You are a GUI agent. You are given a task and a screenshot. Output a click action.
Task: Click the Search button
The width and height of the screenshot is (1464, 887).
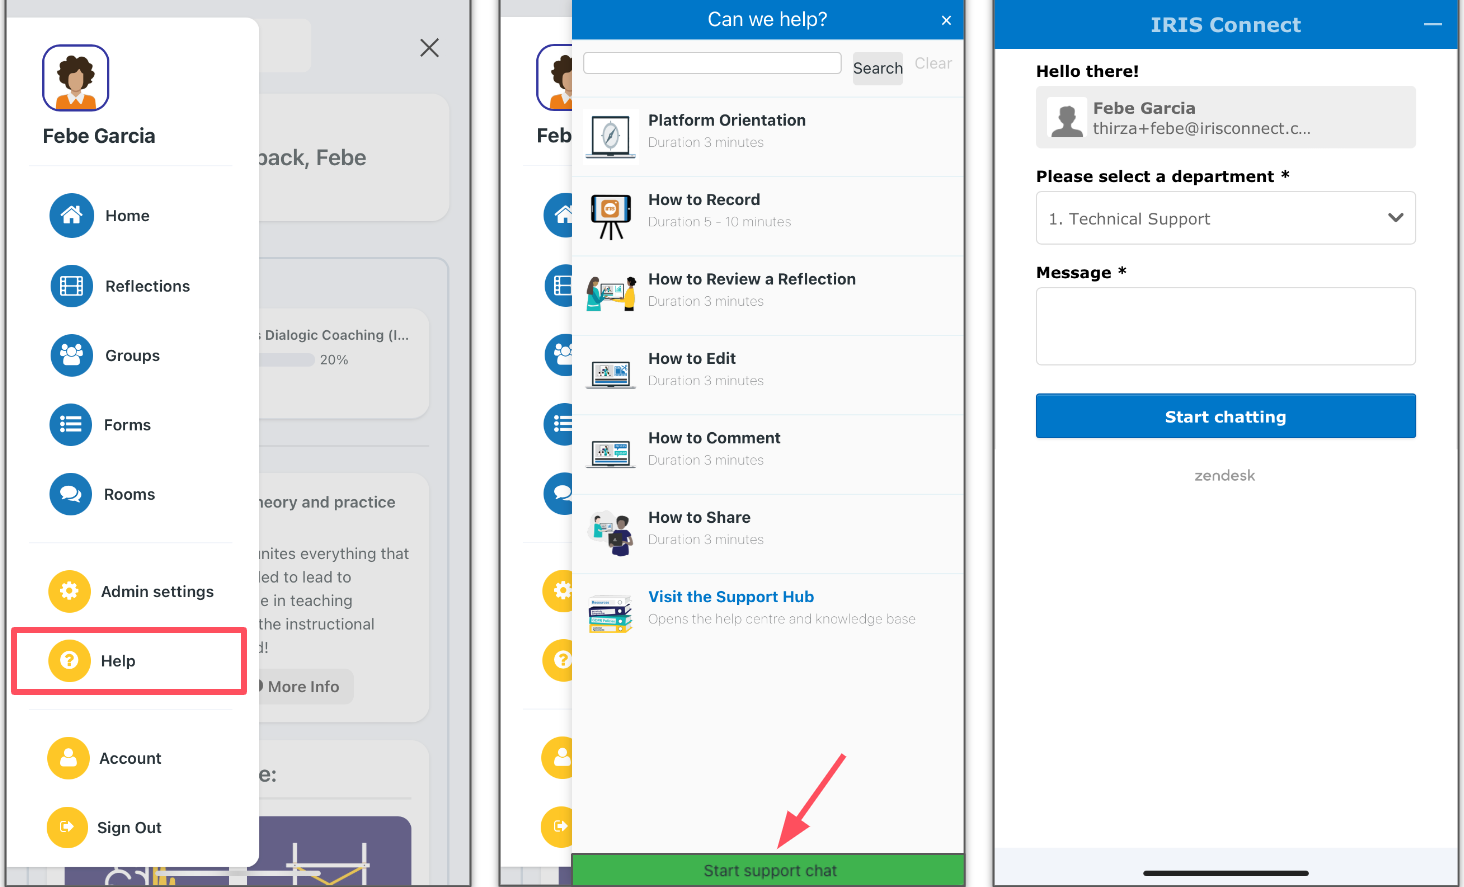click(877, 68)
